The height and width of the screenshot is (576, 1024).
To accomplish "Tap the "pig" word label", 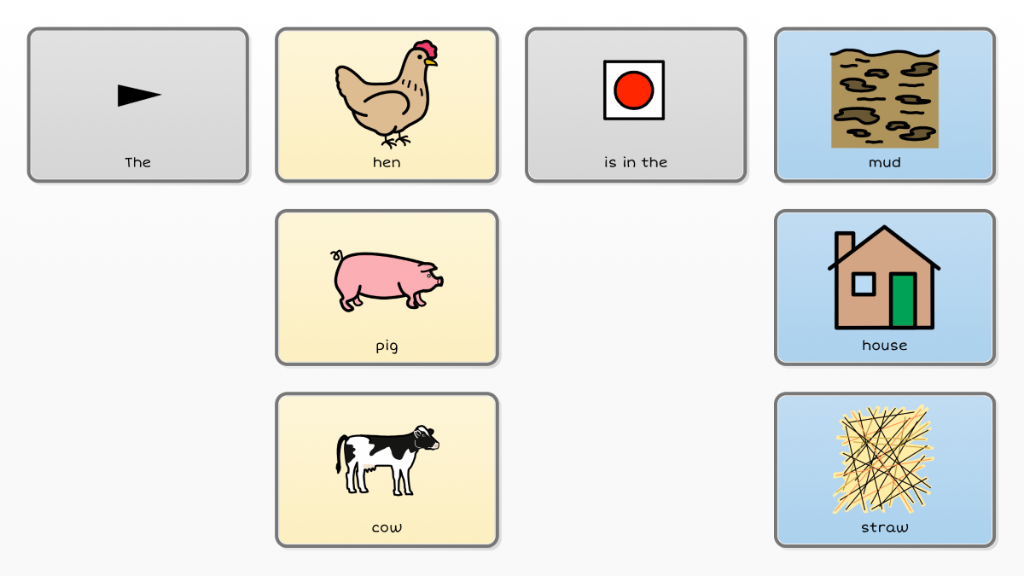I will pos(386,346).
